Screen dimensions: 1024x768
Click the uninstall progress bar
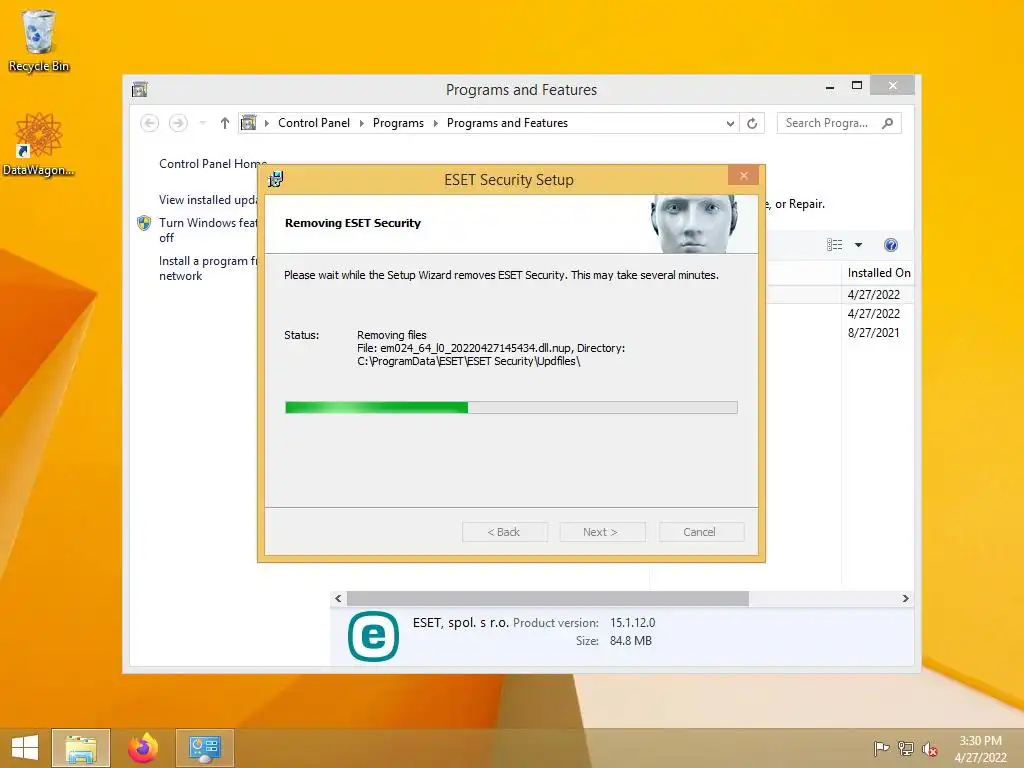tap(511, 408)
